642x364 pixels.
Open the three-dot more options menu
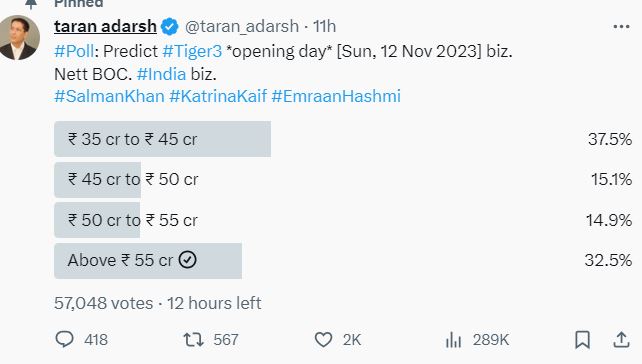point(621,27)
